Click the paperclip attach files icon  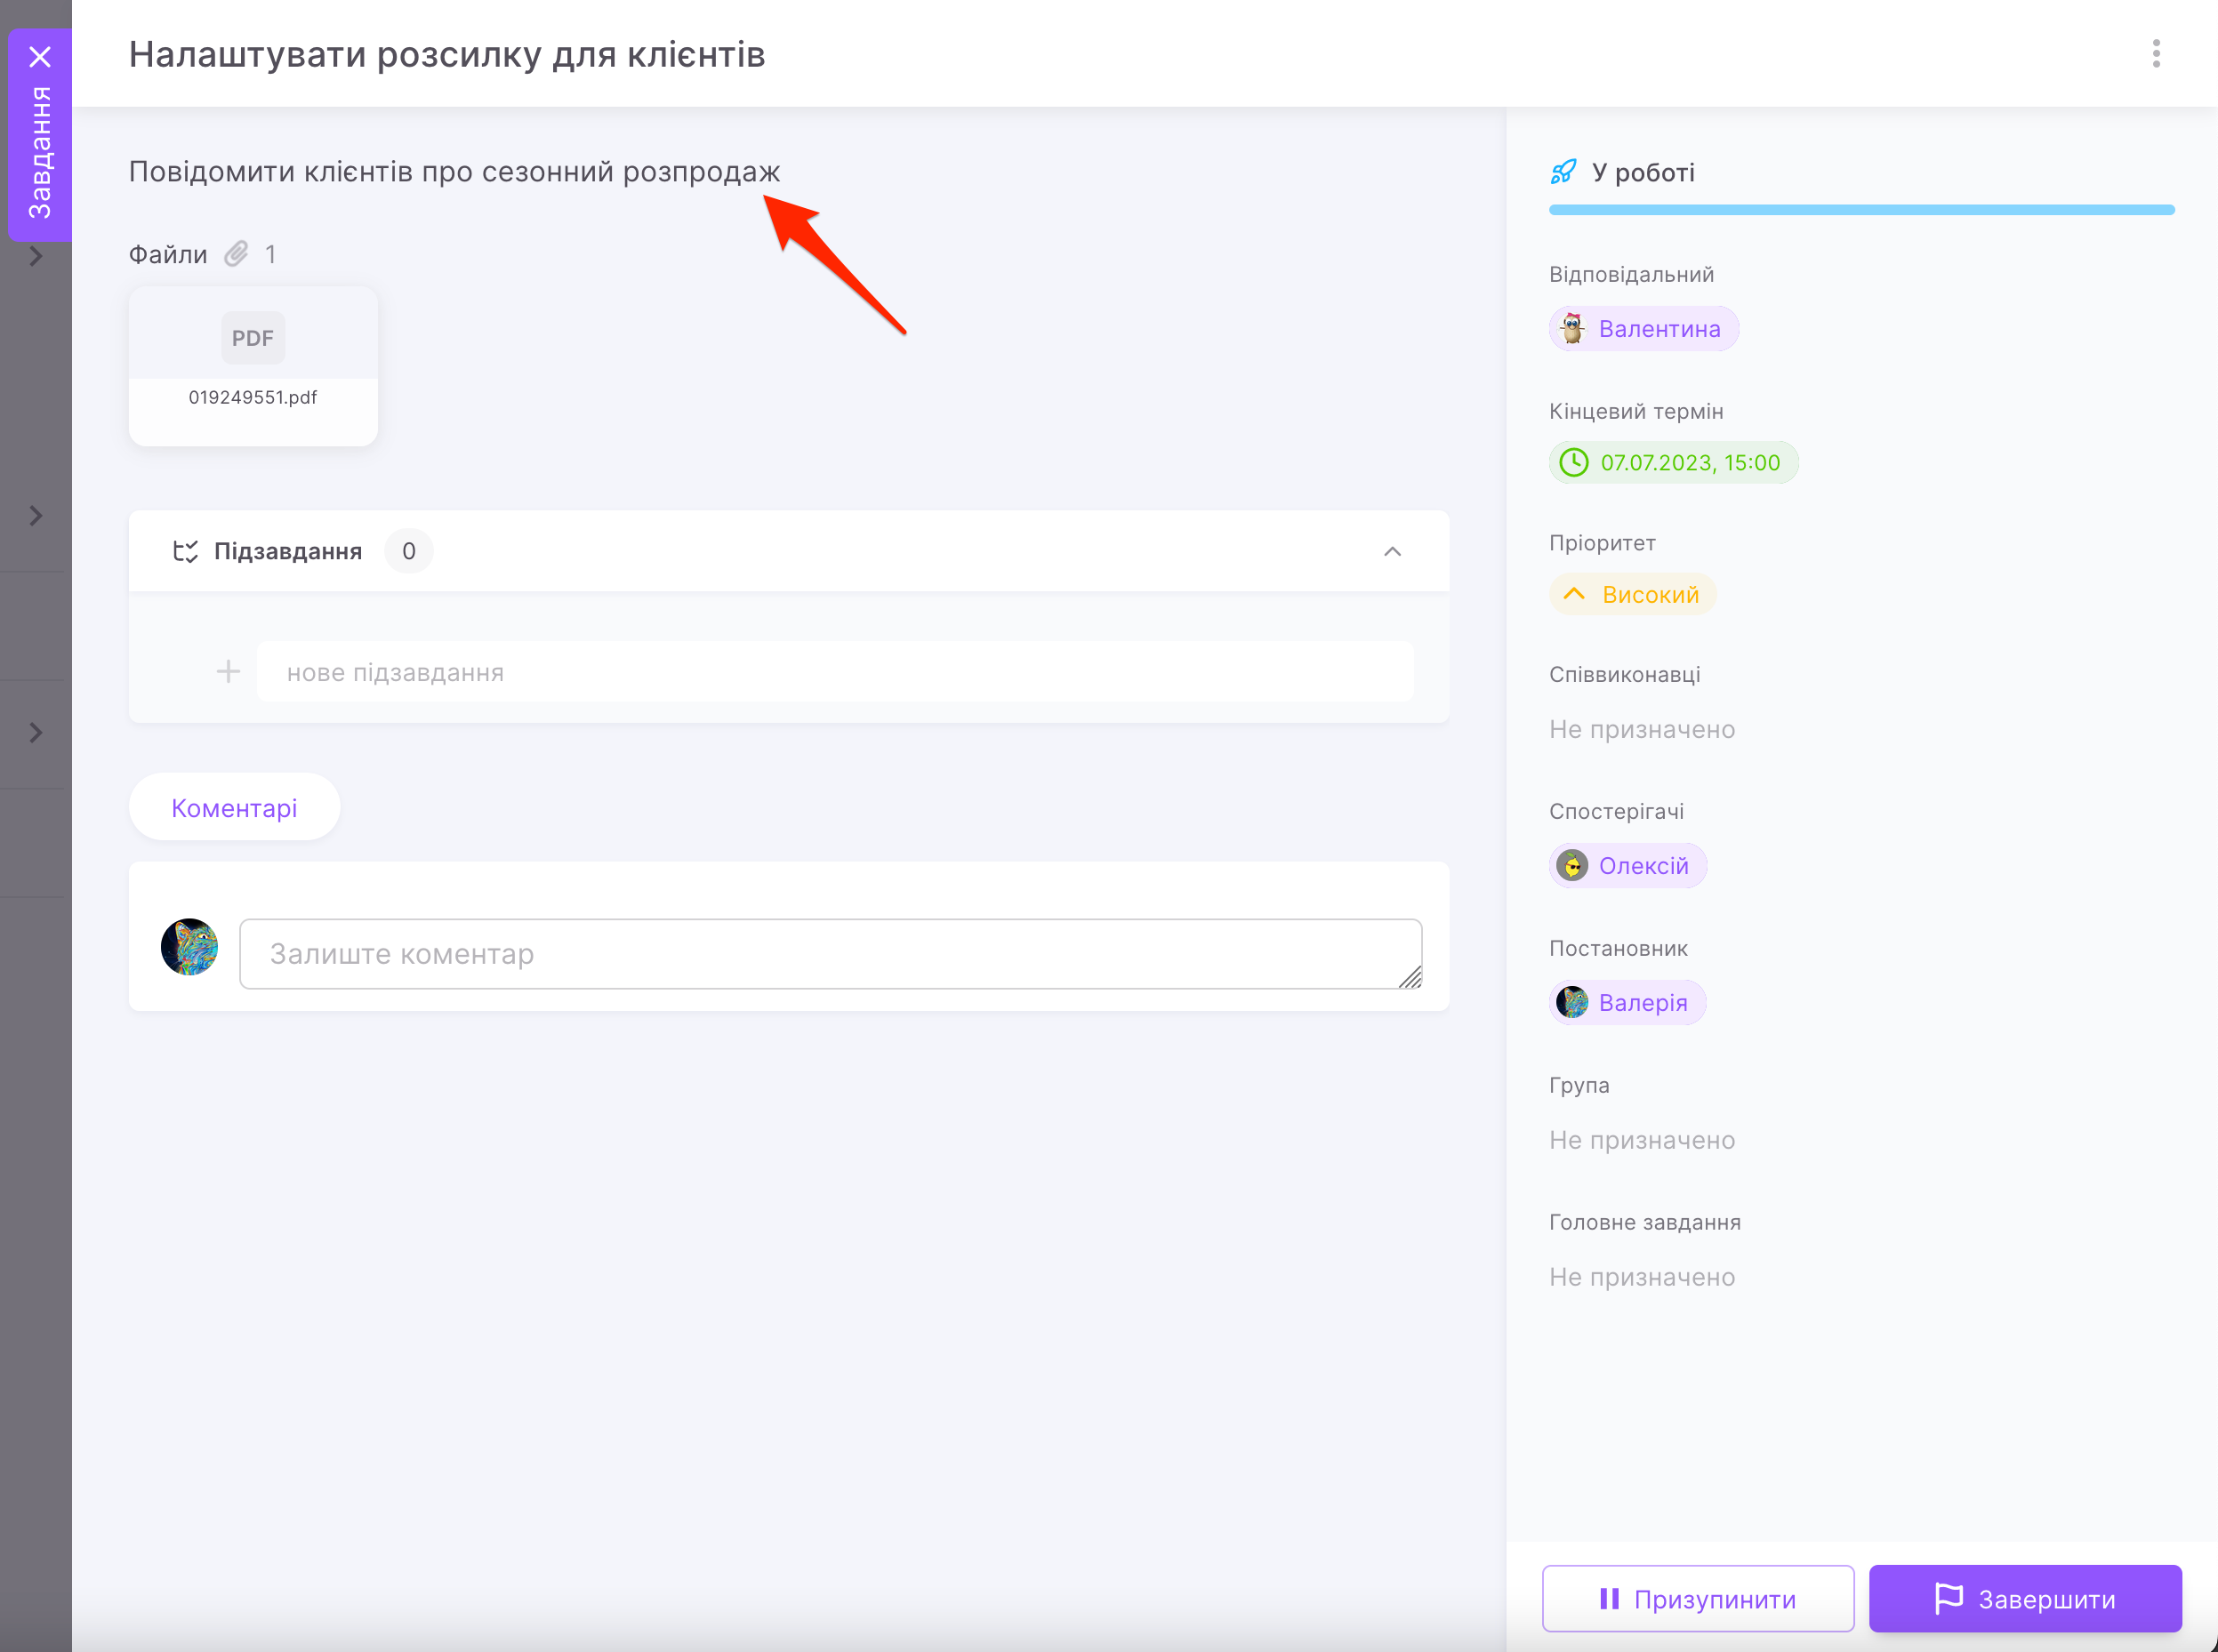[x=236, y=254]
